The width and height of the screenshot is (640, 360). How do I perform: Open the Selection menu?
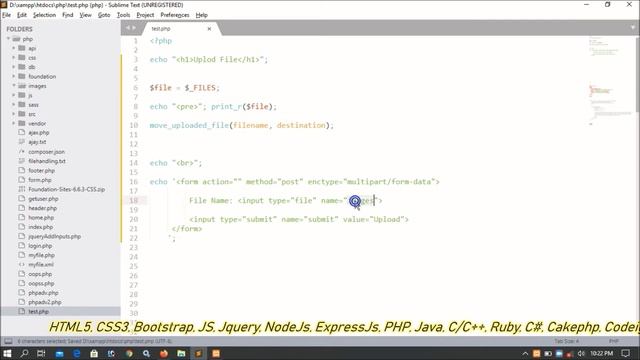(x=44, y=15)
